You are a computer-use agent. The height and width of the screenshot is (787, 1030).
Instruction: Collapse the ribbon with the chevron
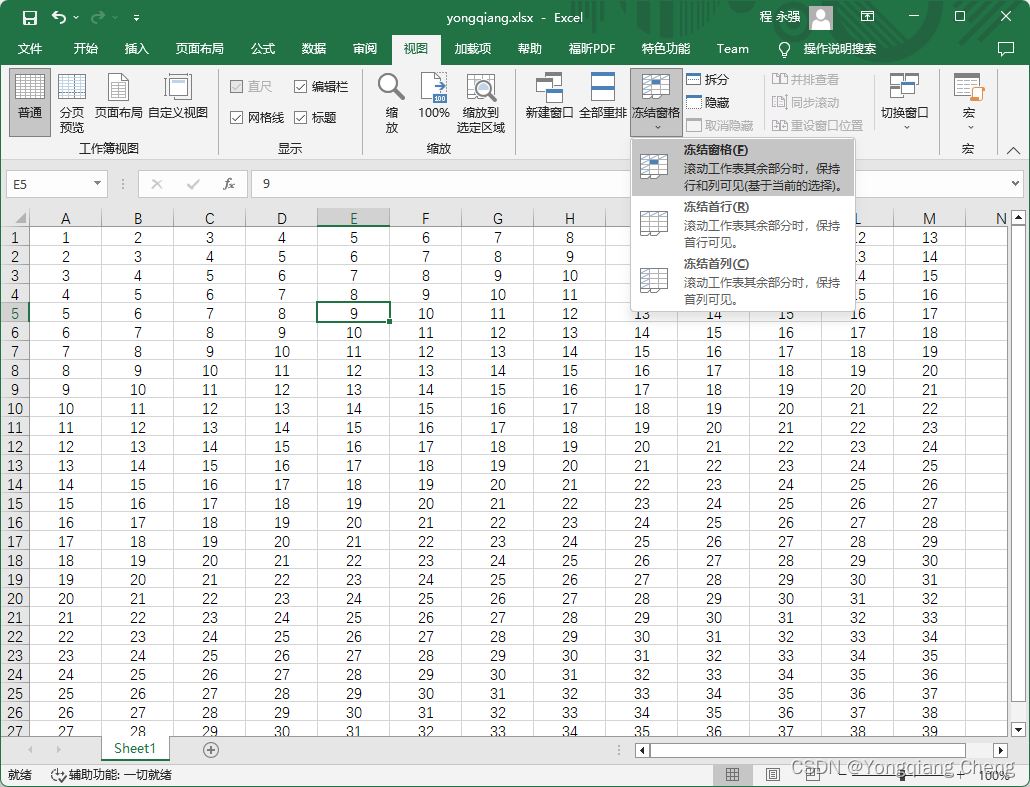tap(1014, 150)
